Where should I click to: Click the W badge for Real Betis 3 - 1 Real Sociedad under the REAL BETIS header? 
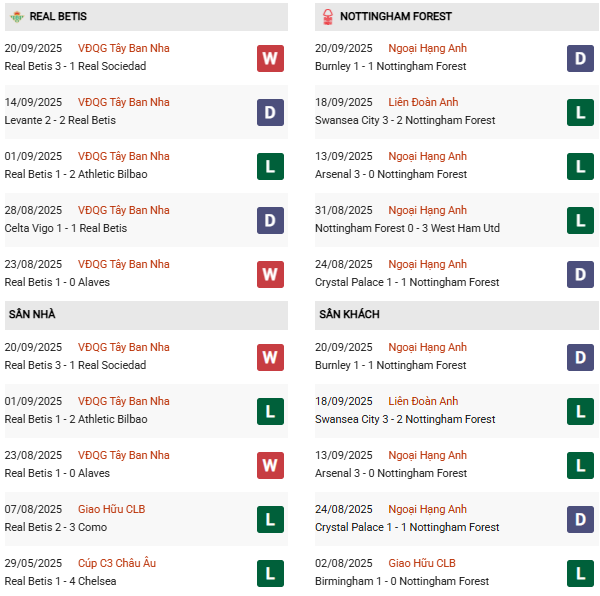[x=270, y=58]
